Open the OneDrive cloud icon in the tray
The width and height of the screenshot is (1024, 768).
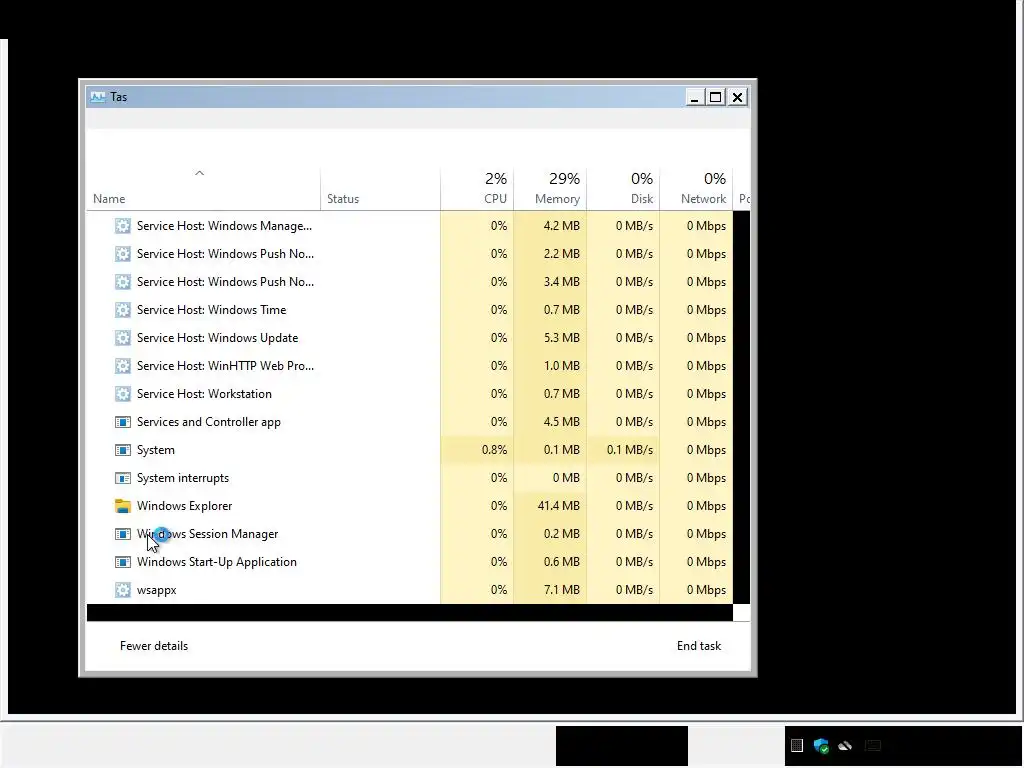click(845, 745)
